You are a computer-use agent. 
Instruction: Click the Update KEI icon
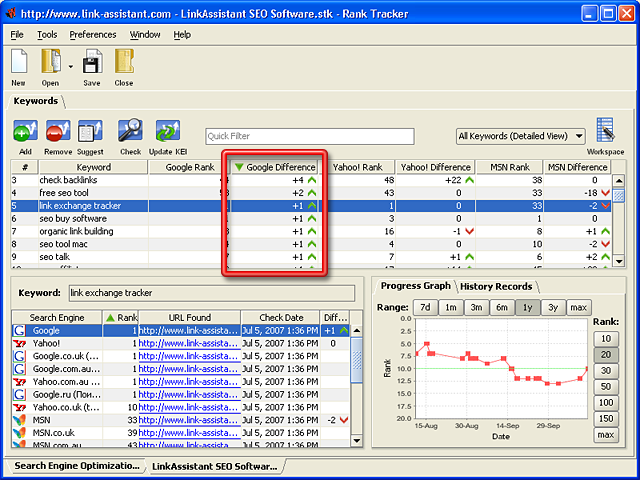tap(168, 131)
